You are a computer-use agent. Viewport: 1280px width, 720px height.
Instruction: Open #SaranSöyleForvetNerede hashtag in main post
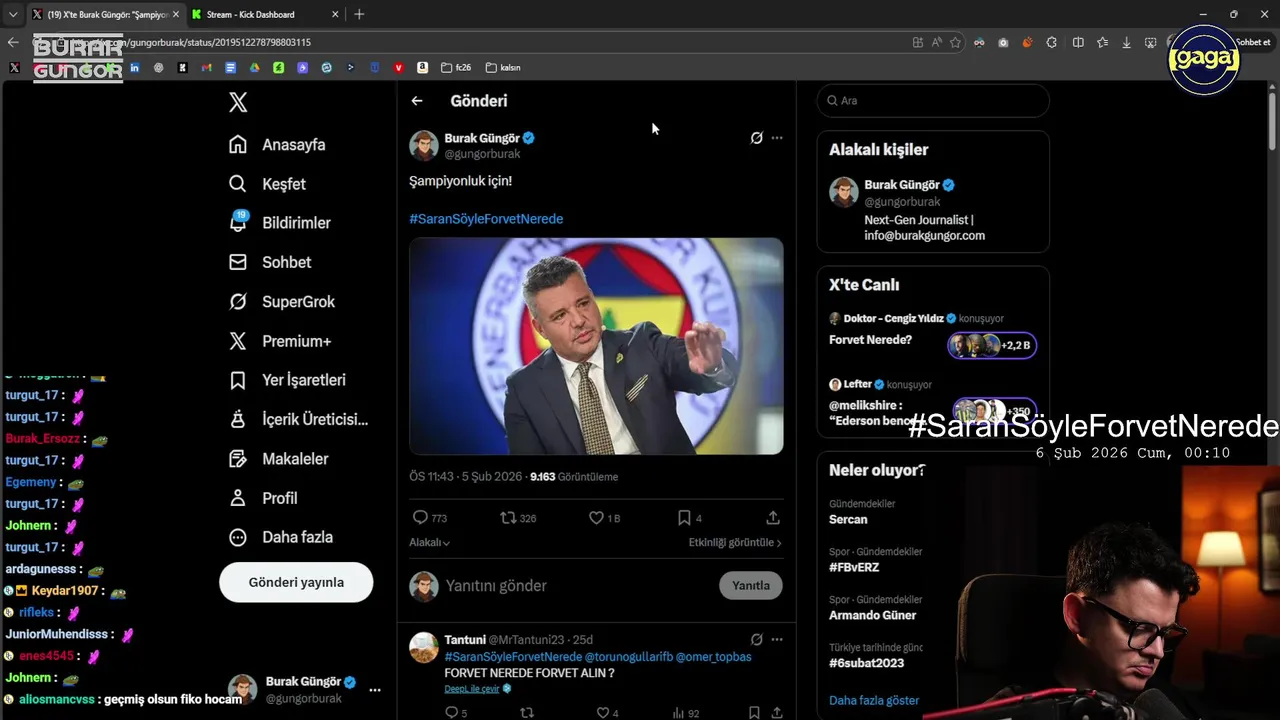(486, 218)
